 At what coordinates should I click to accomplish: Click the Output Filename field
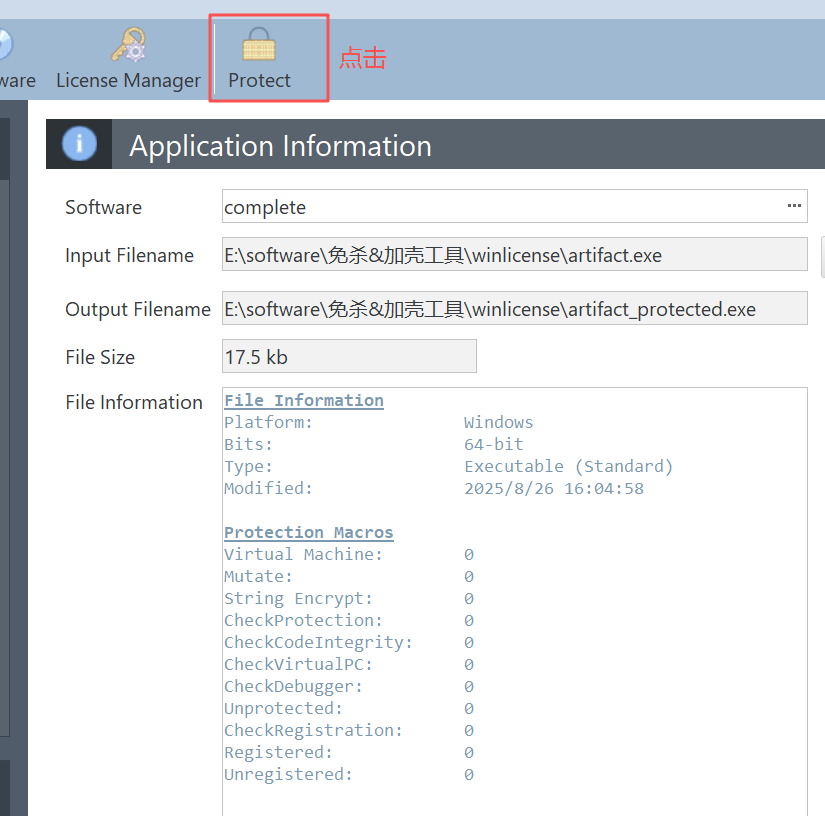515,308
